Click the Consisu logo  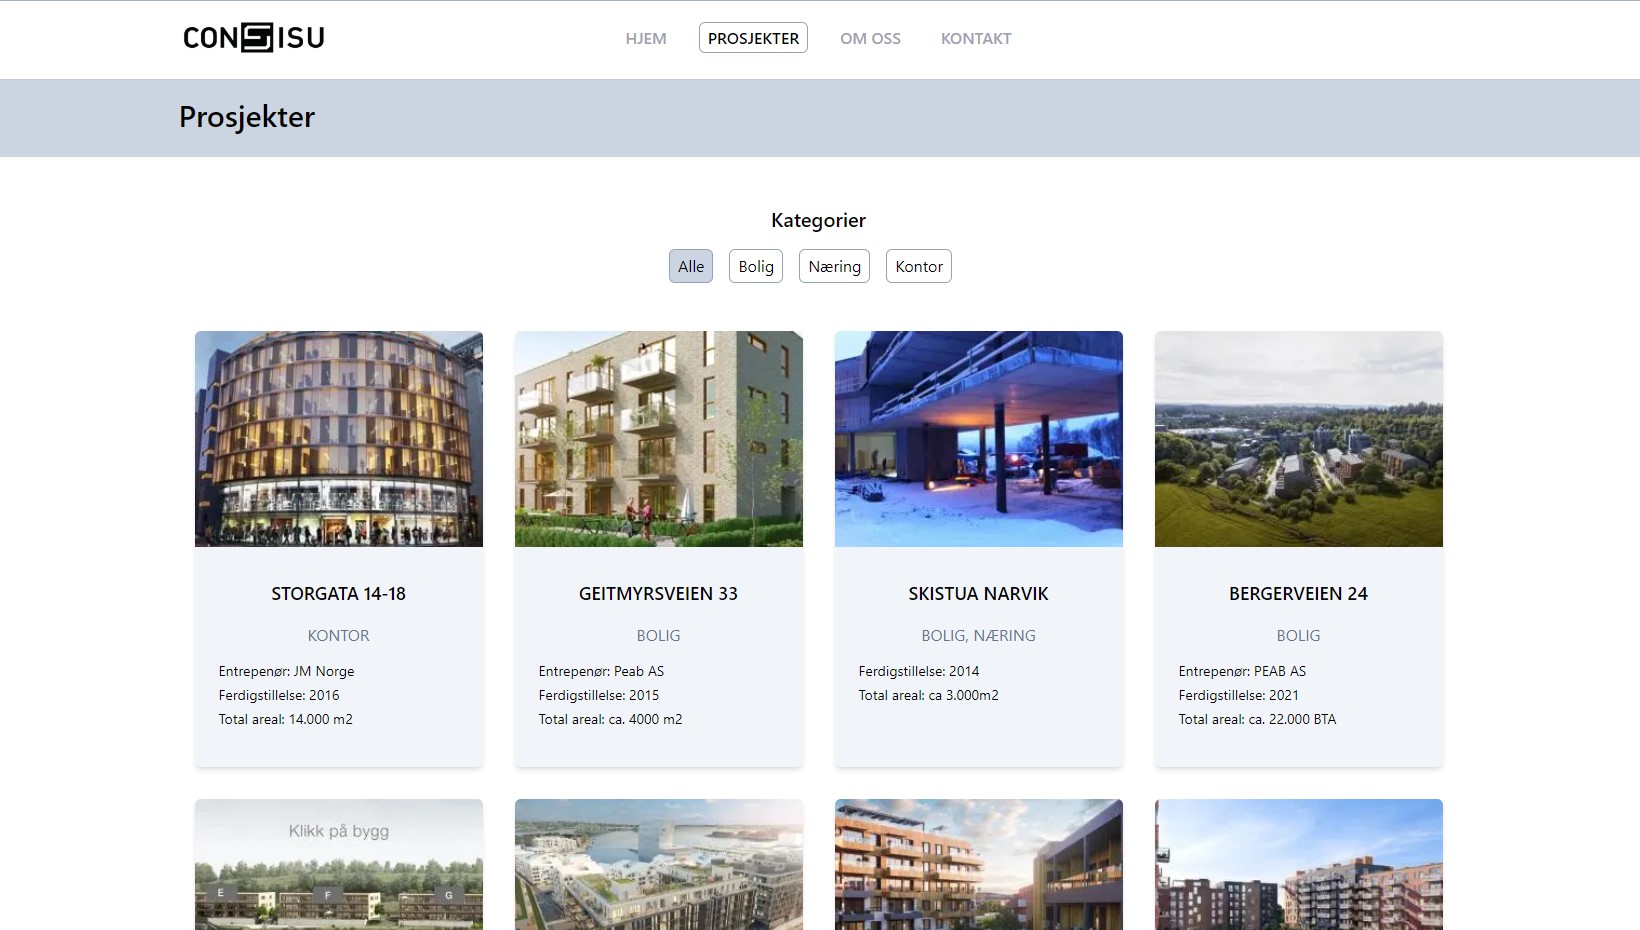click(x=254, y=38)
